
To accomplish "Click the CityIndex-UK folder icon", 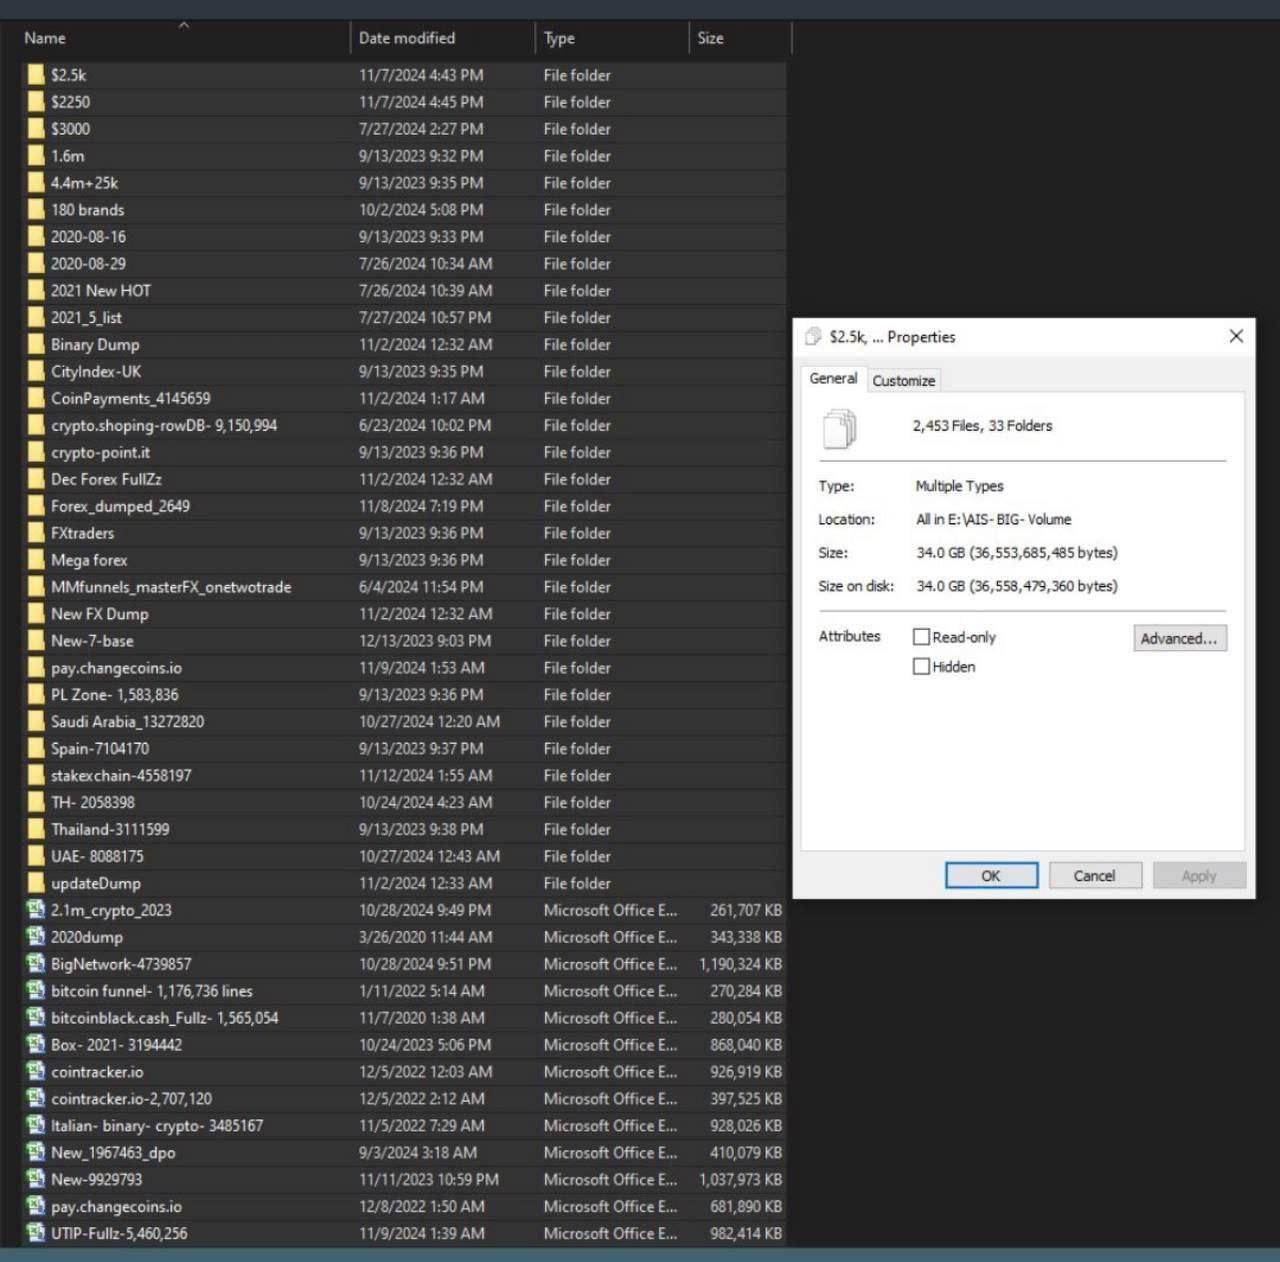I will [x=36, y=372].
